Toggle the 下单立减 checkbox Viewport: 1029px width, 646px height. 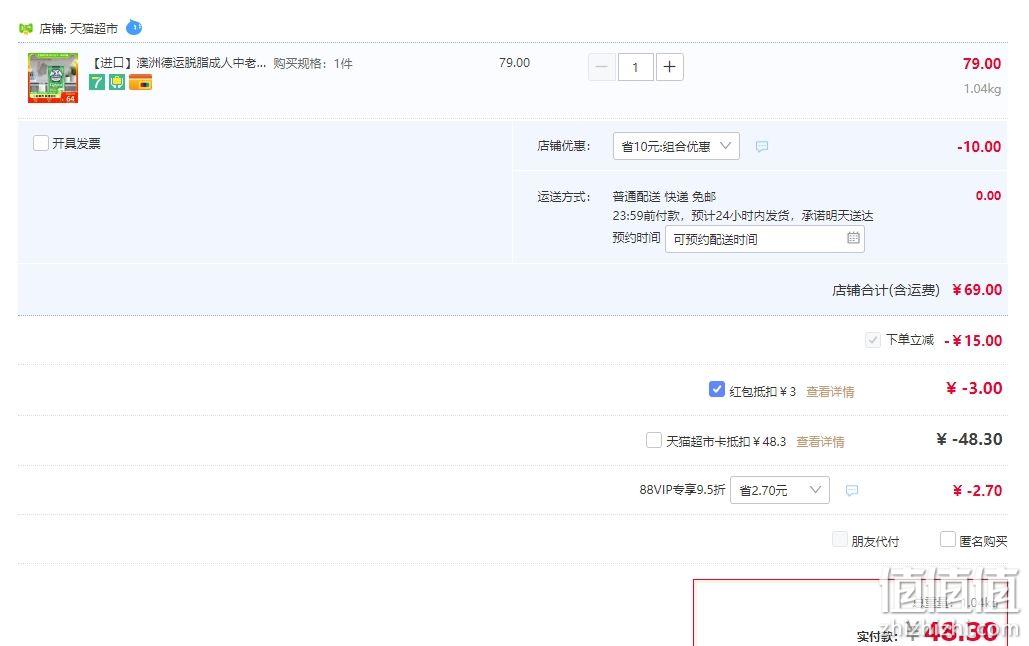point(873,340)
